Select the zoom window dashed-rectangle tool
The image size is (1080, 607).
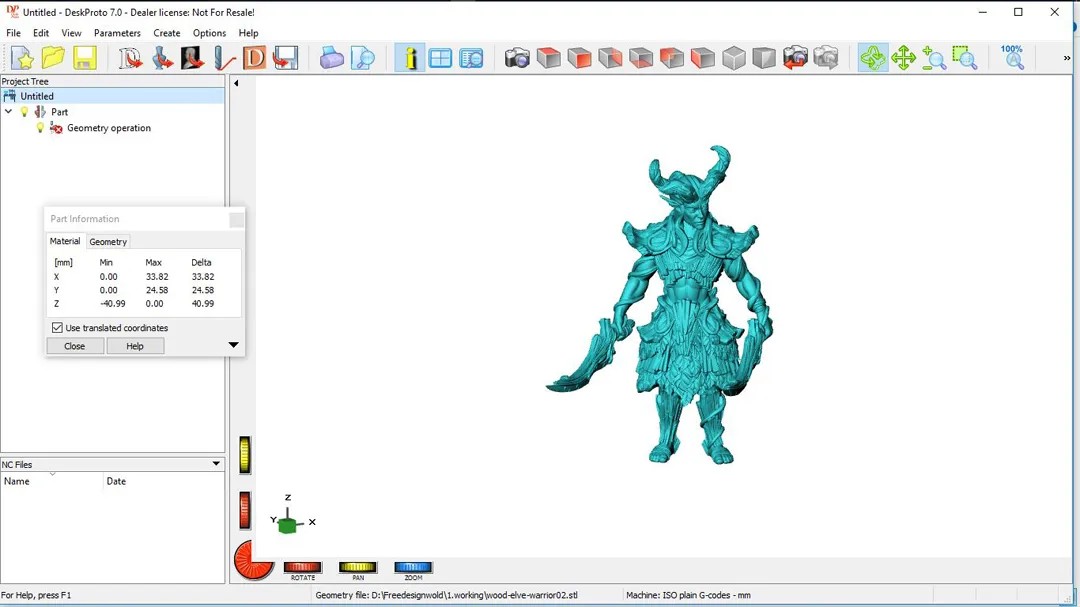click(x=965, y=58)
